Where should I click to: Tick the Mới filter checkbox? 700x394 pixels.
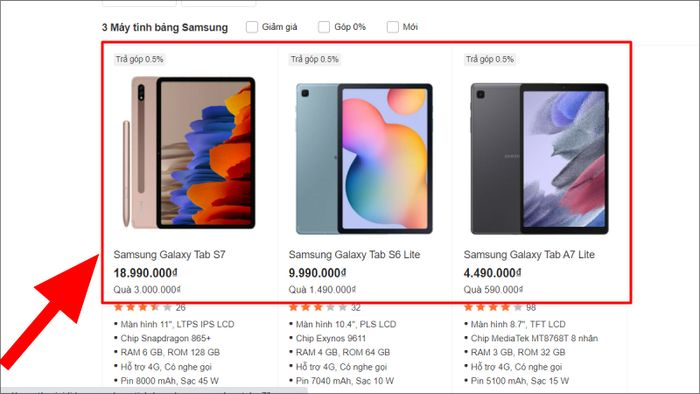[x=392, y=27]
